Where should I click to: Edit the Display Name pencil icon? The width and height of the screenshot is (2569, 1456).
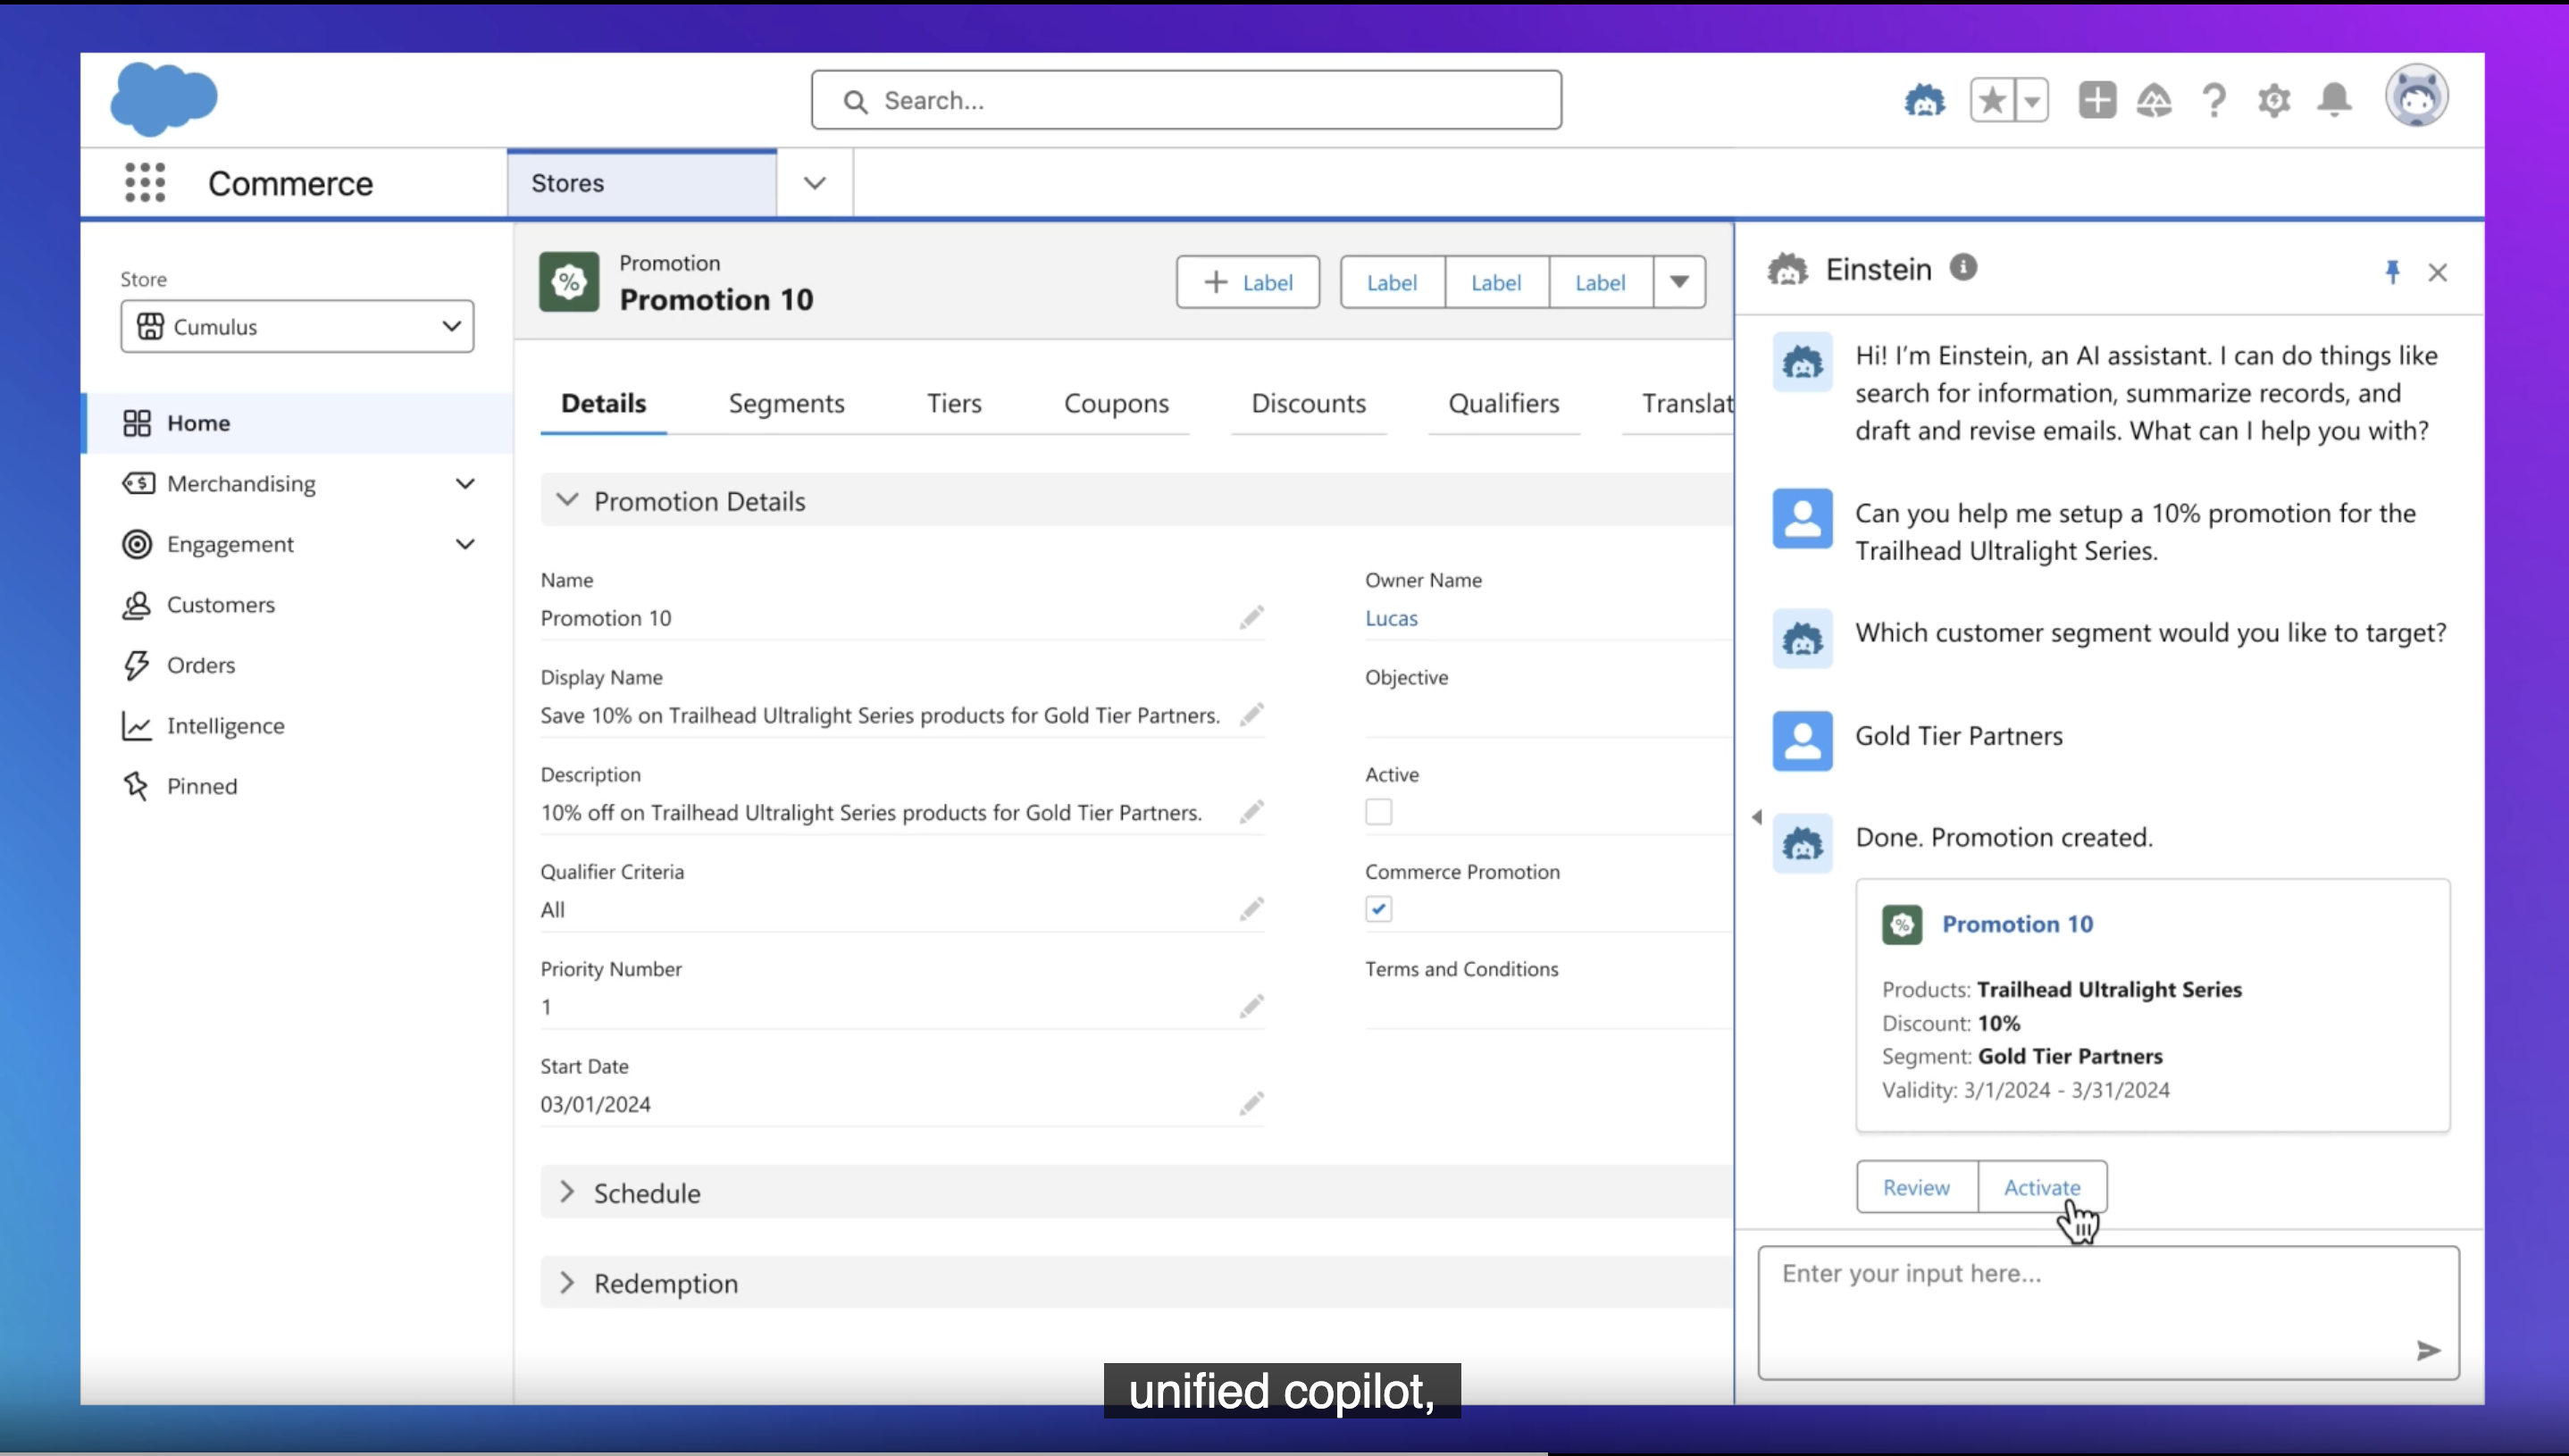click(x=1251, y=715)
